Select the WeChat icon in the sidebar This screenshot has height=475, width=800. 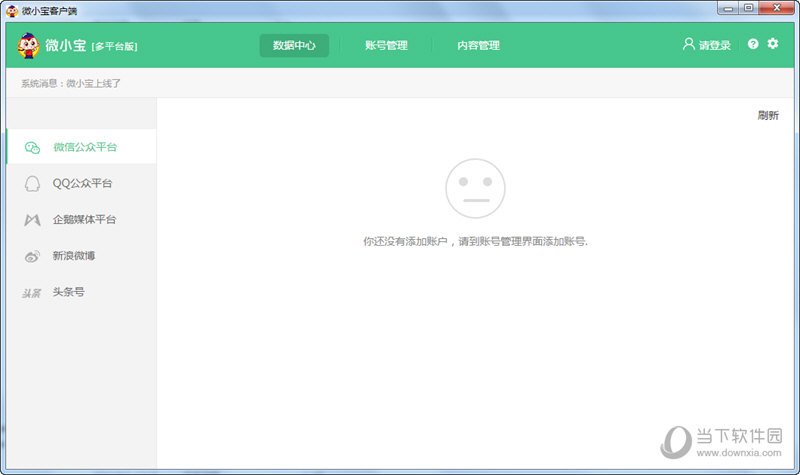pos(32,147)
